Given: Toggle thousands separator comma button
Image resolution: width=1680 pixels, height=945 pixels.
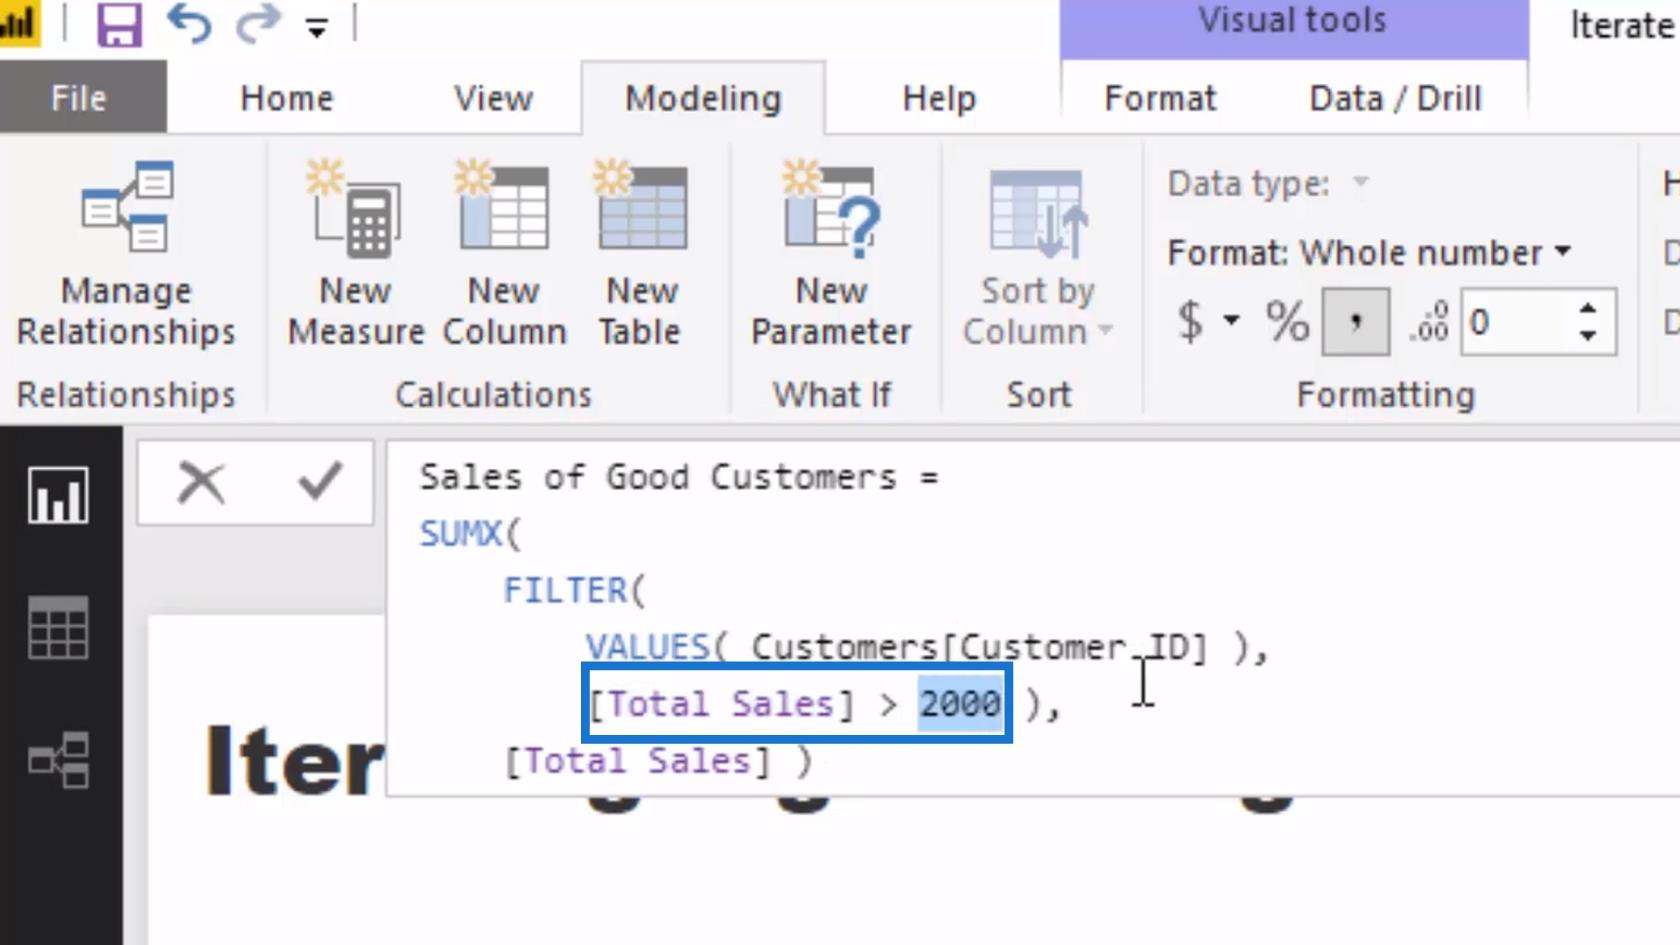Looking at the screenshot, I should point(1356,322).
